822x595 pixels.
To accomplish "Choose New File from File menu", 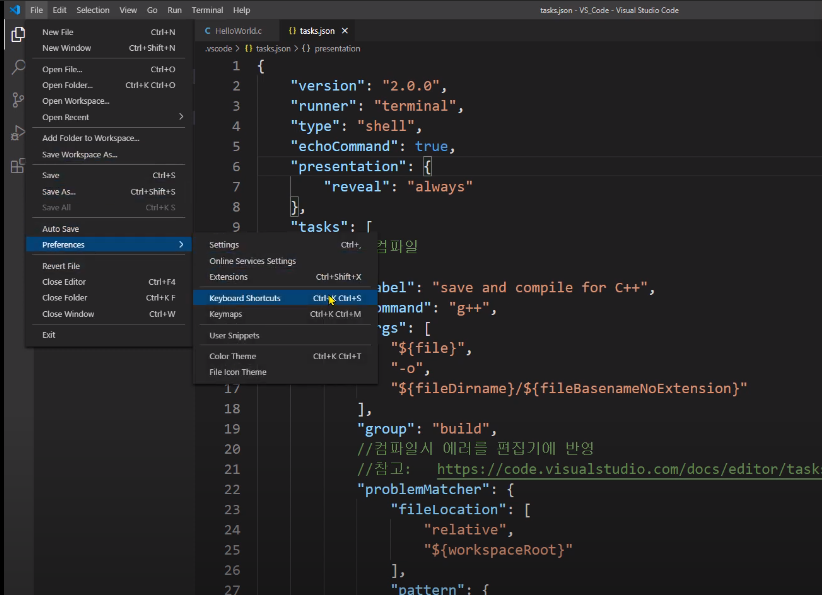I will [x=109, y=32].
